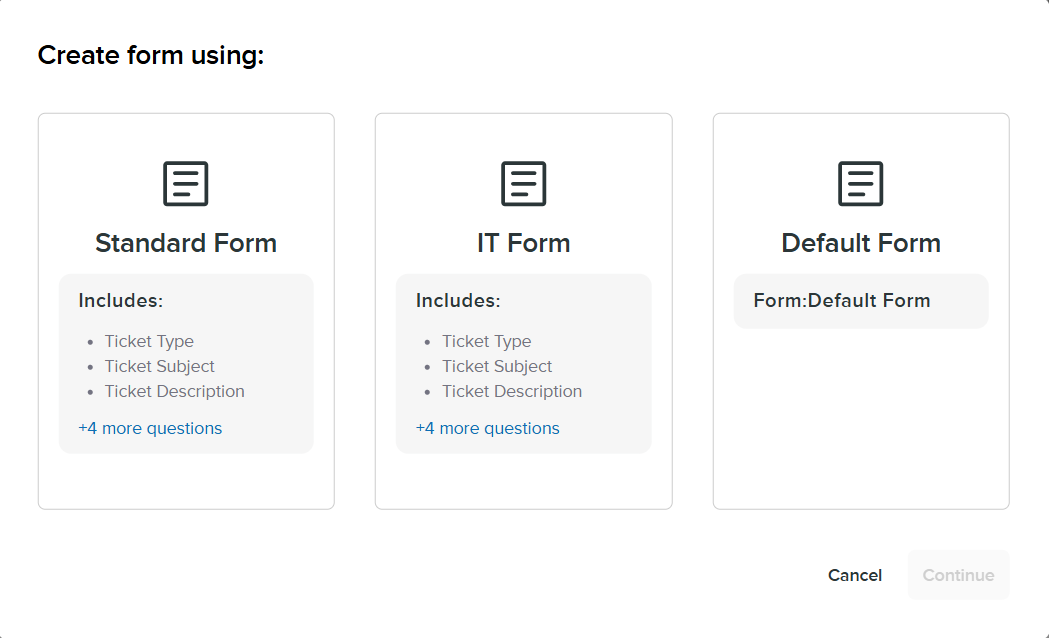Click Ticket Description in IT Form list
The height and width of the screenshot is (638, 1049).
click(512, 391)
